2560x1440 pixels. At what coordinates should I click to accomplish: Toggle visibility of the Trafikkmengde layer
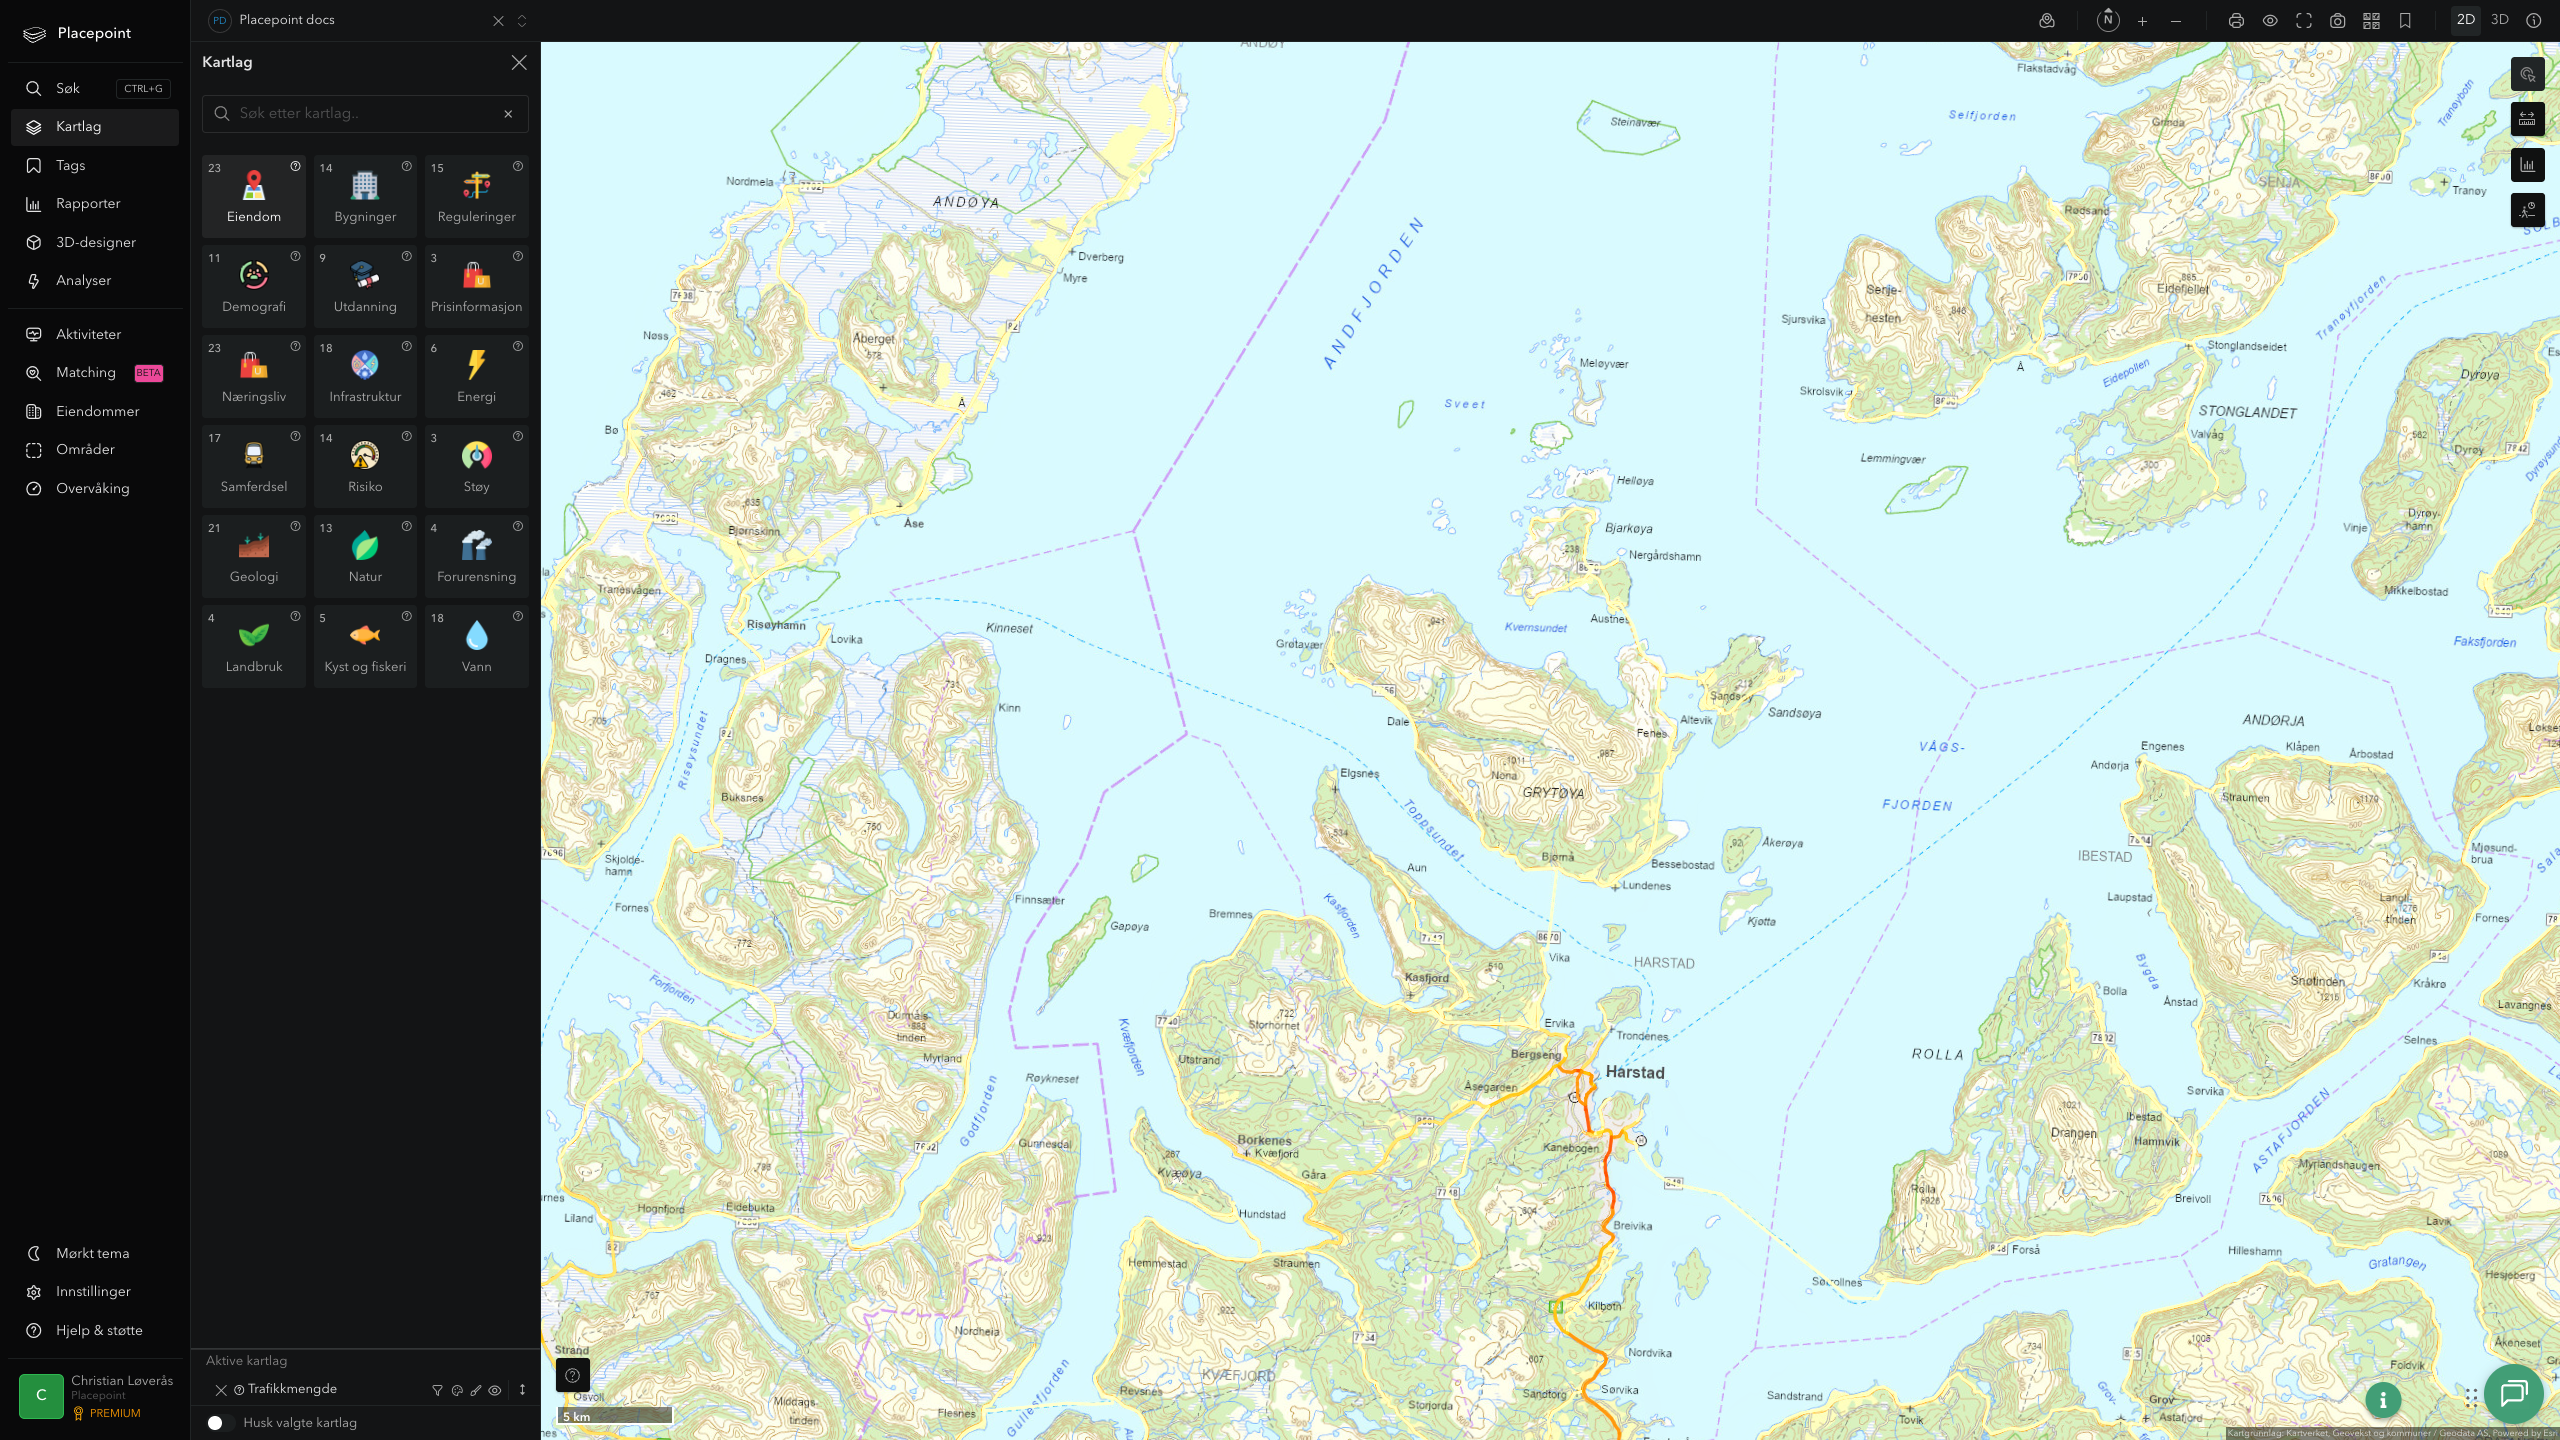tap(495, 1390)
